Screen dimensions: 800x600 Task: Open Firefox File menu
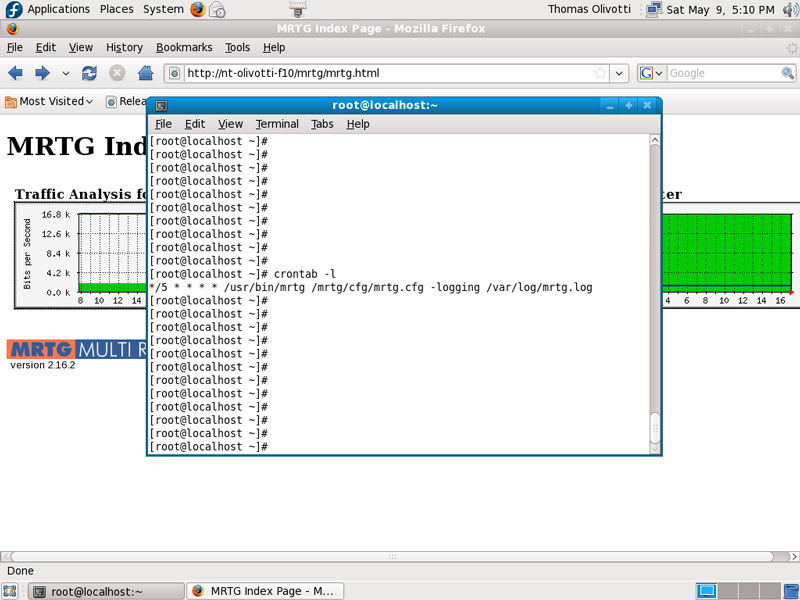[14, 47]
